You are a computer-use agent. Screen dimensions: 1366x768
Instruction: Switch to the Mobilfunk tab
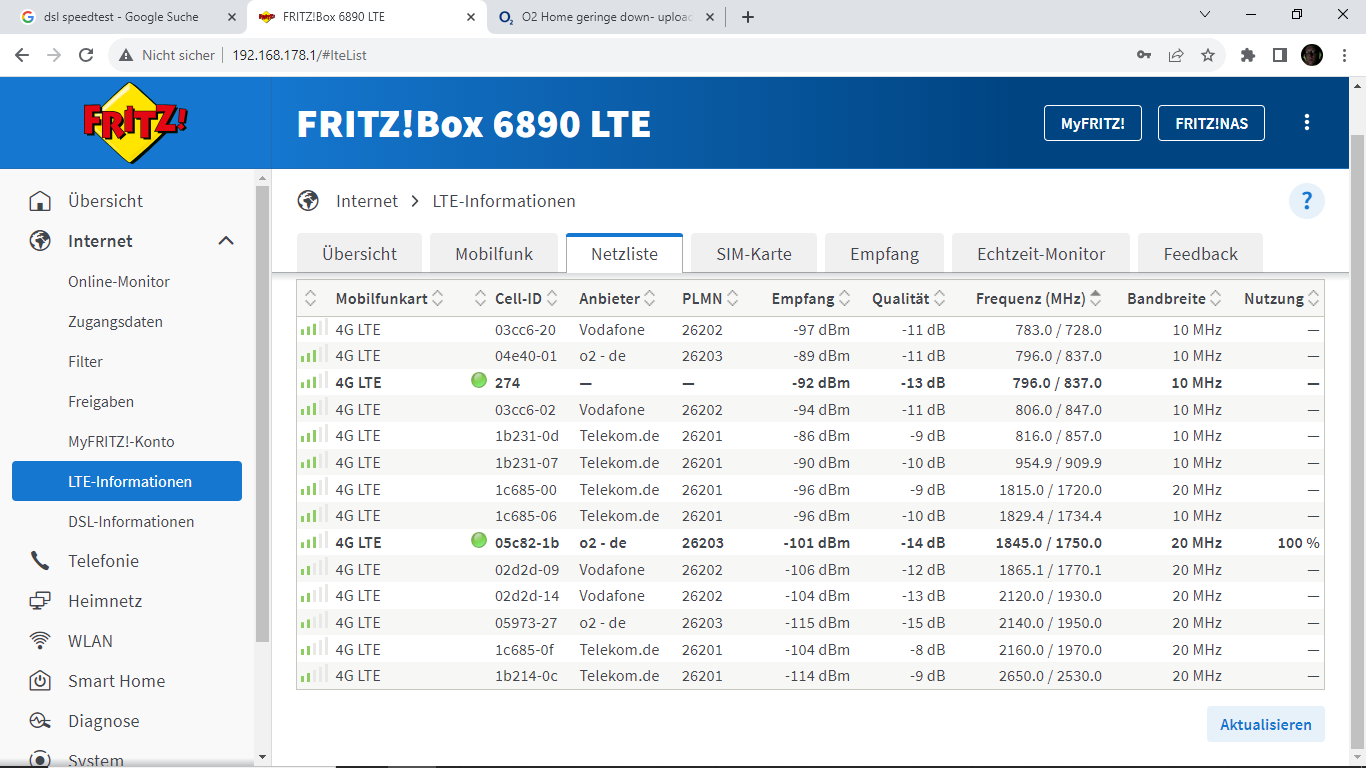494,254
